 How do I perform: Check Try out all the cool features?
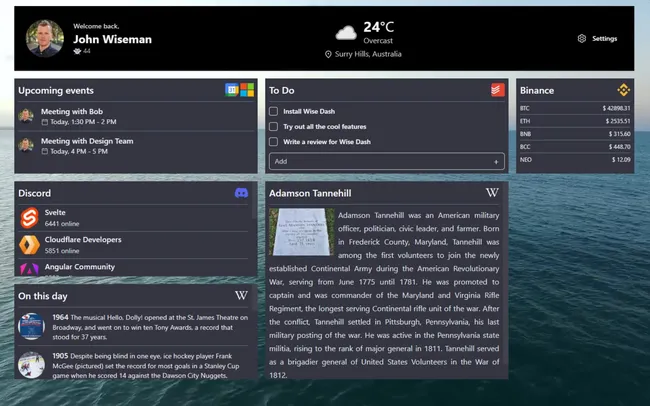pyautogui.click(x=274, y=126)
